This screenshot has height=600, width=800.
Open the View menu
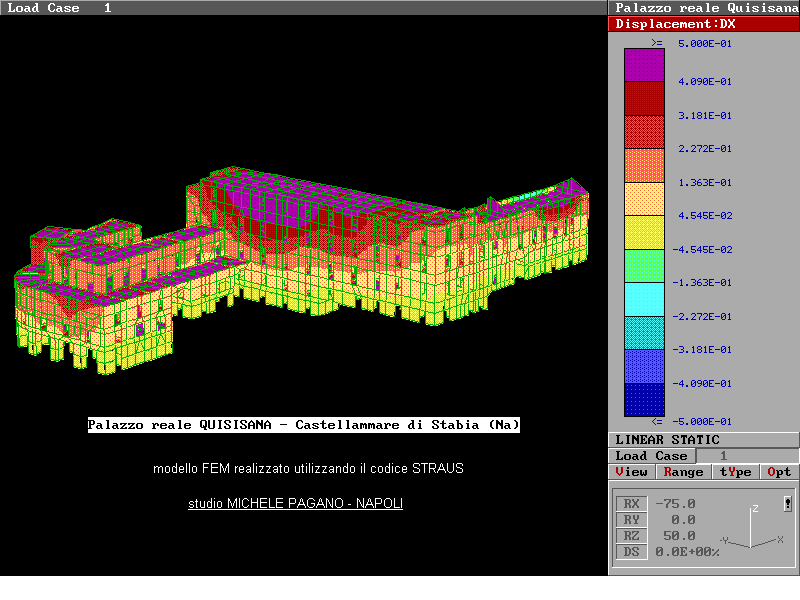pos(631,472)
